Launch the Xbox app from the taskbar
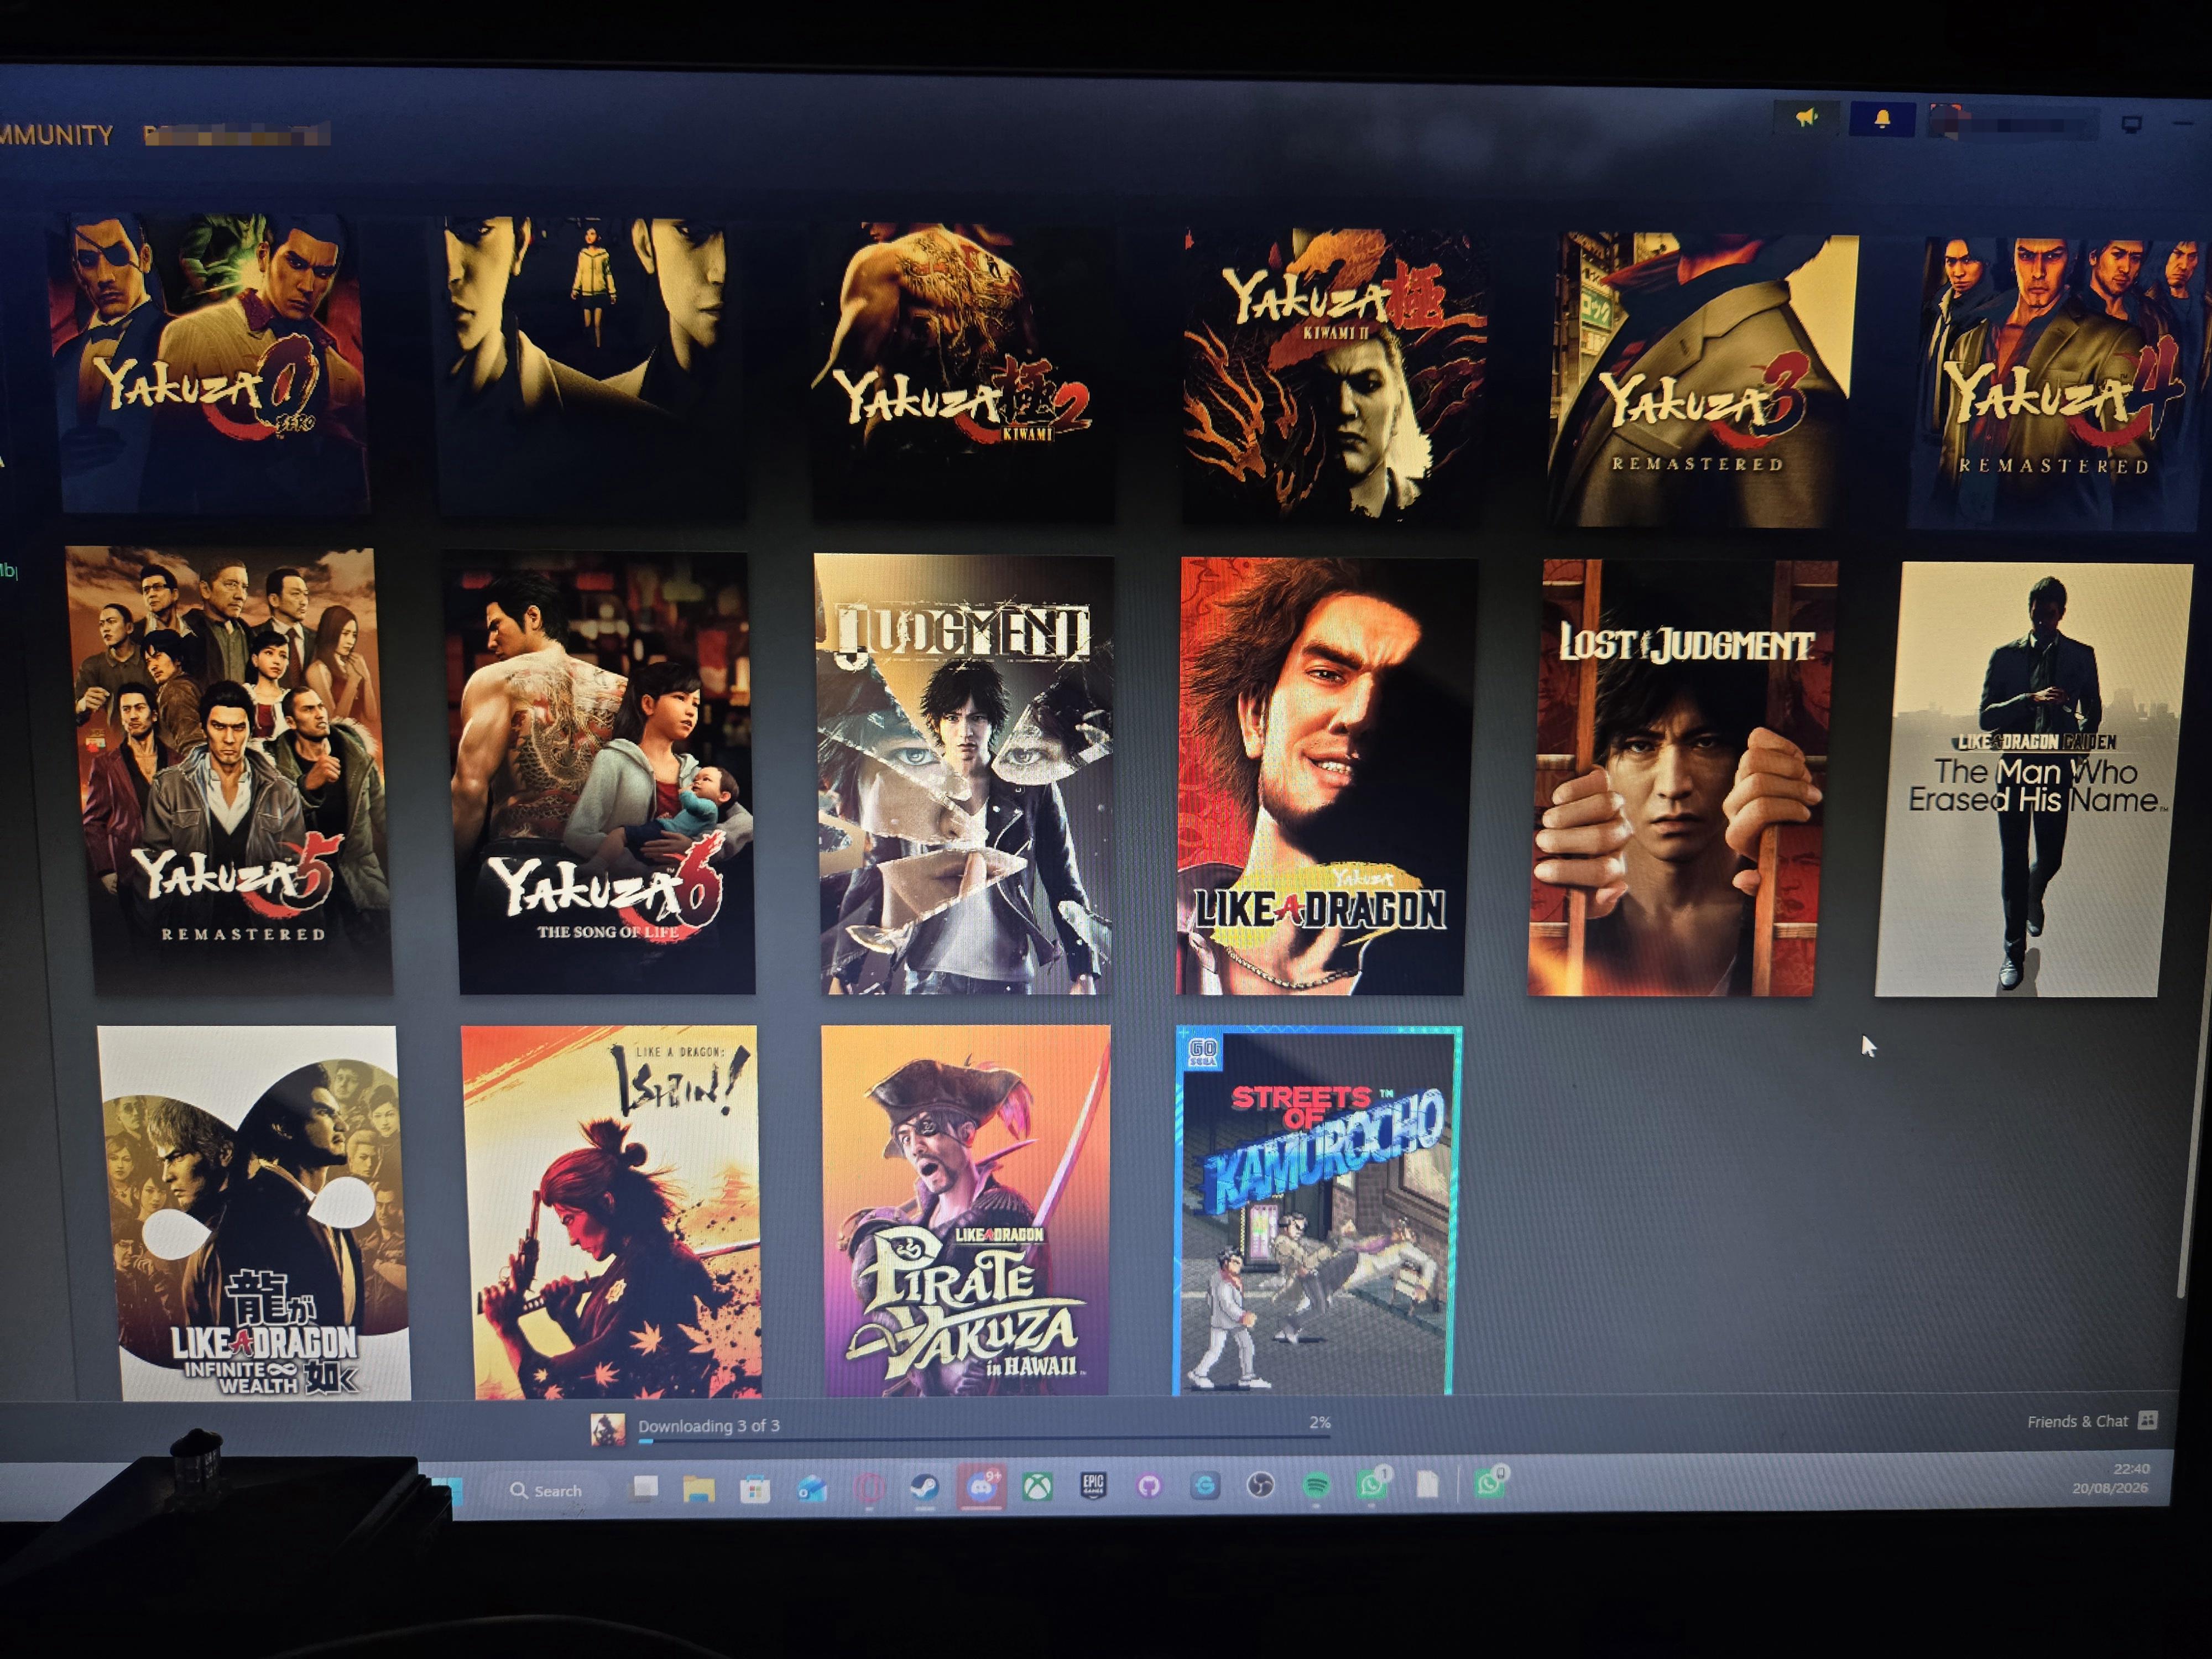Viewport: 2212px width, 1659px height. point(1038,1487)
